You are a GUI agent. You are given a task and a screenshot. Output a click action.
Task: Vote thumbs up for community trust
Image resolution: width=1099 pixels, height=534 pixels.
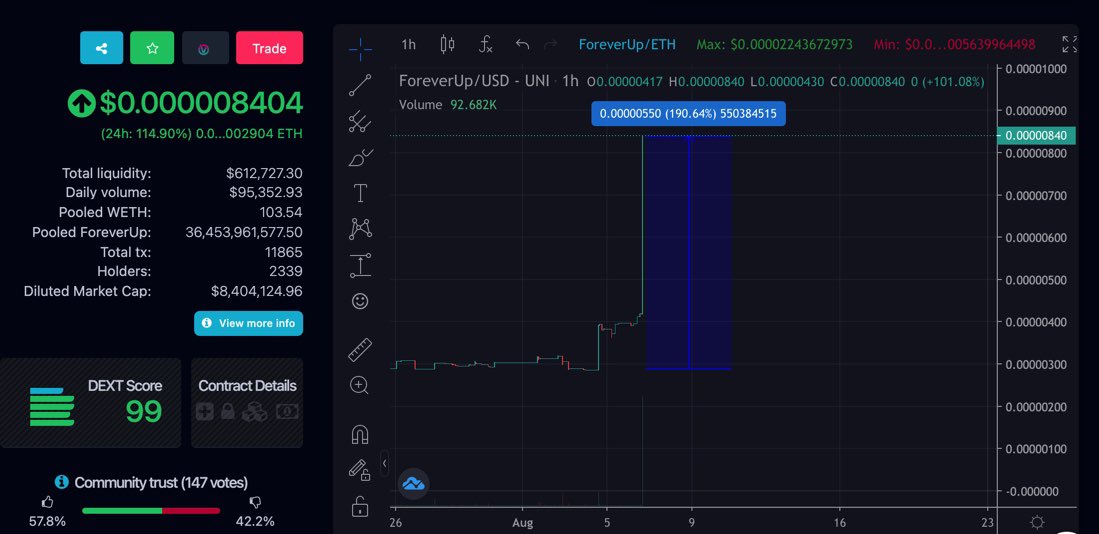pyautogui.click(x=48, y=502)
